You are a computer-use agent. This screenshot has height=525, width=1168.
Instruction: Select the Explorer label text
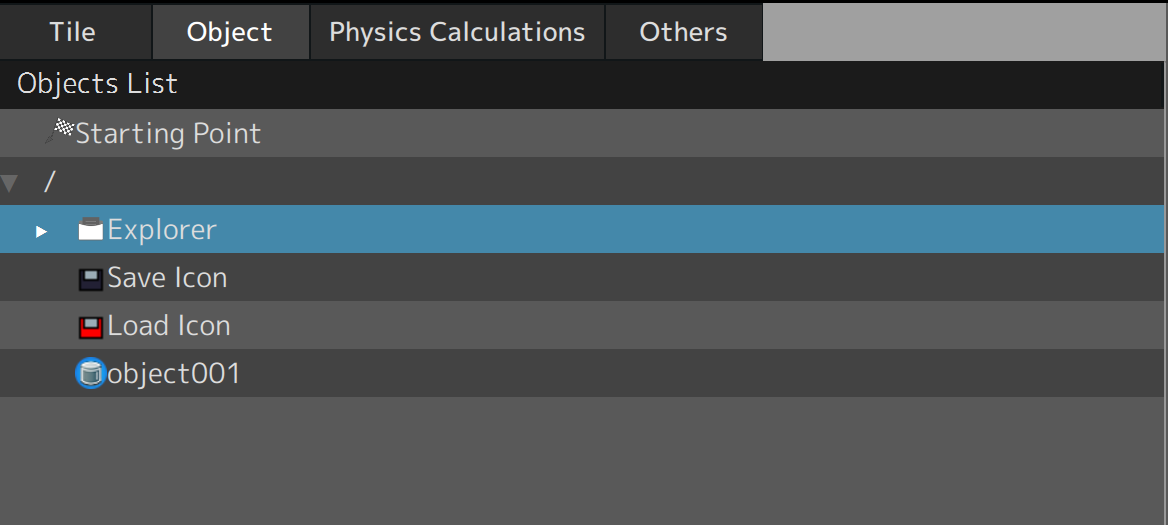(162, 230)
